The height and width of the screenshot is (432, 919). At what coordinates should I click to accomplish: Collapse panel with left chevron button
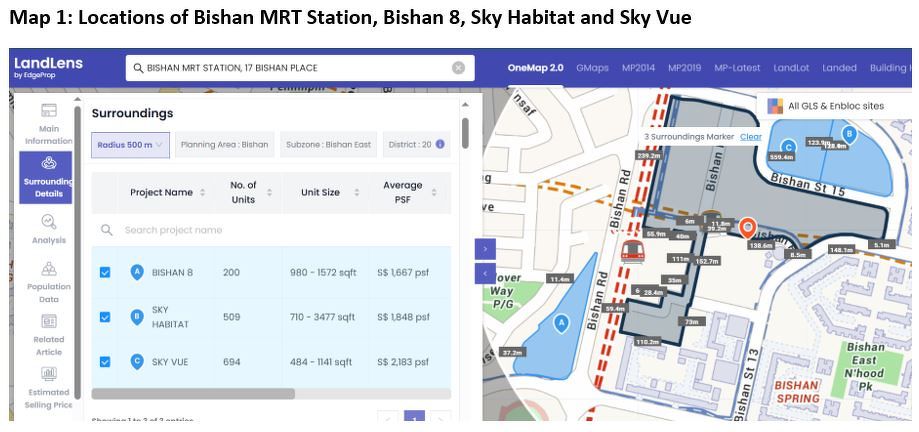tap(485, 273)
